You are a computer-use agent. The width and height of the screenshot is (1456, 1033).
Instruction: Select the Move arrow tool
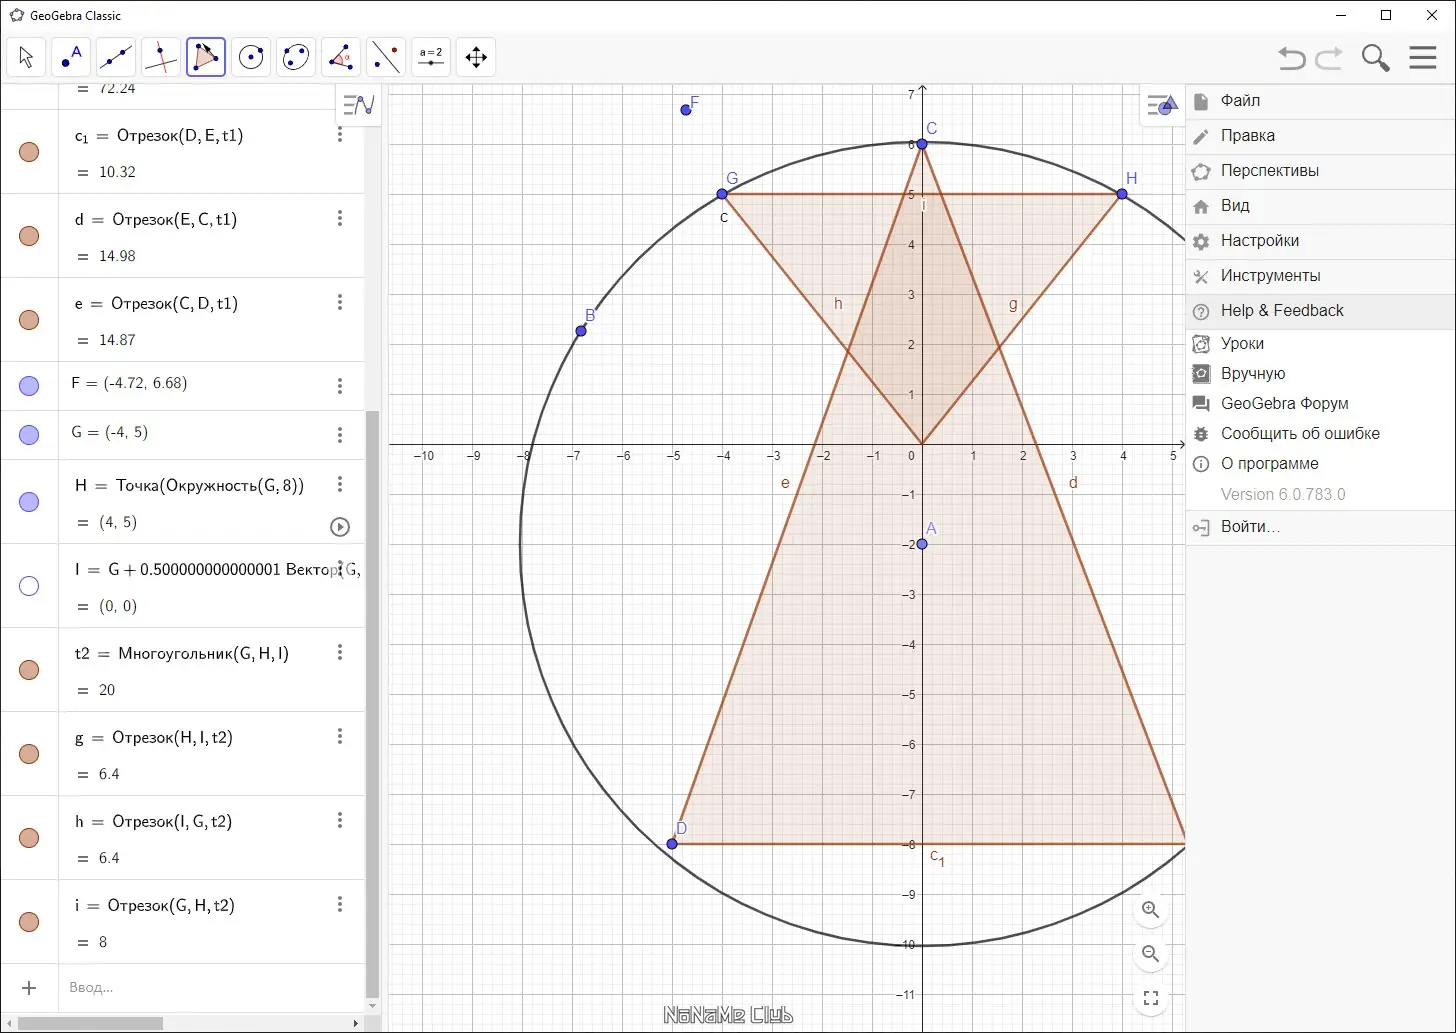click(26, 57)
